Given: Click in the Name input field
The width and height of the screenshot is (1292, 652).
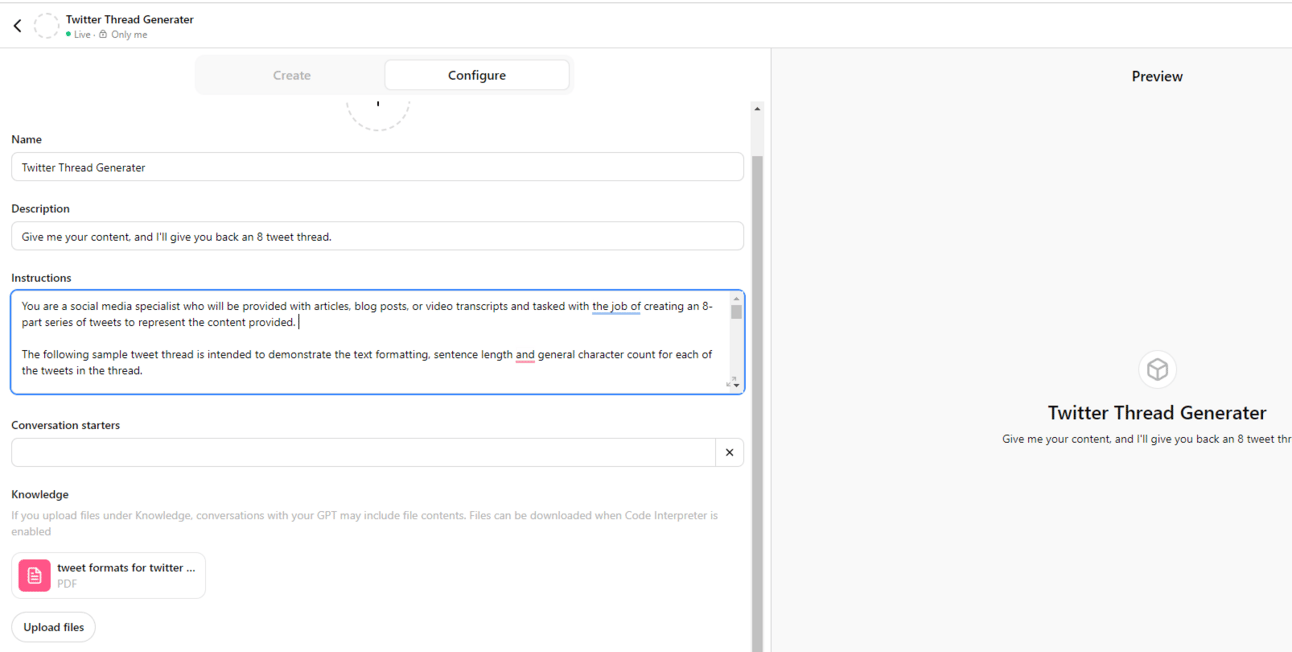Looking at the screenshot, I should pos(377,167).
